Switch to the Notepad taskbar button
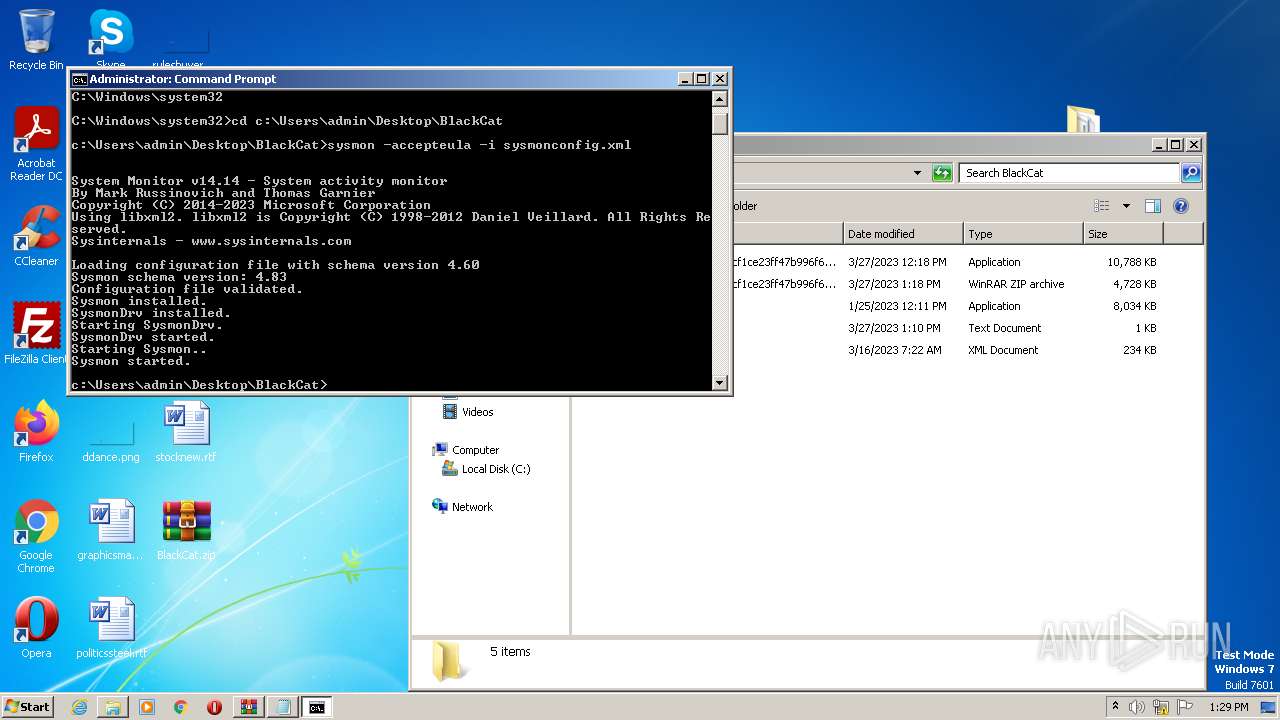 click(x=282, y=707)
